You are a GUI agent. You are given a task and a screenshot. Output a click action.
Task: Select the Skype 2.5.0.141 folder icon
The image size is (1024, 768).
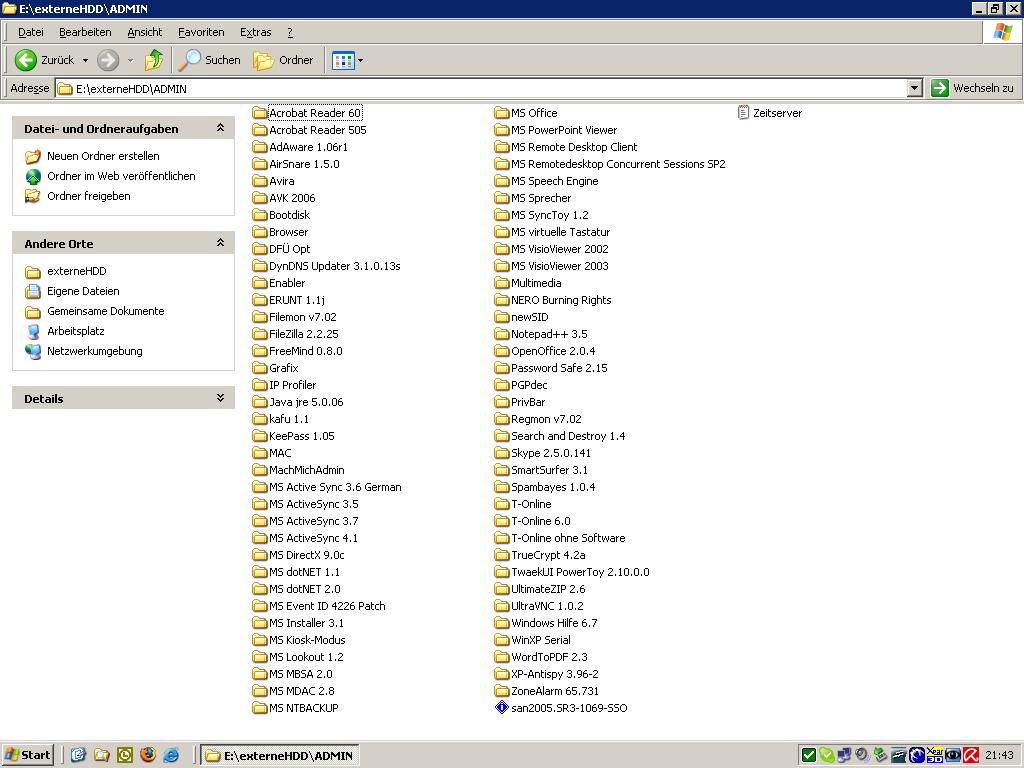click(x=502, y=453)
